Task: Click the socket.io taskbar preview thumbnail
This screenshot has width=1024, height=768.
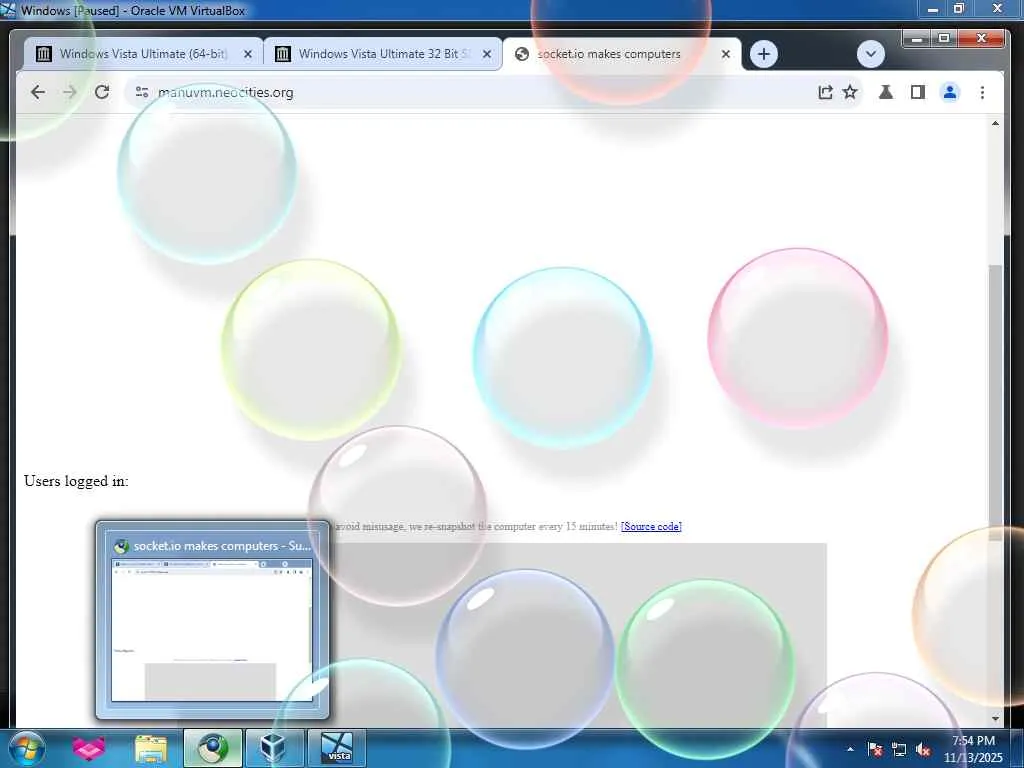Action: point(212,620)
